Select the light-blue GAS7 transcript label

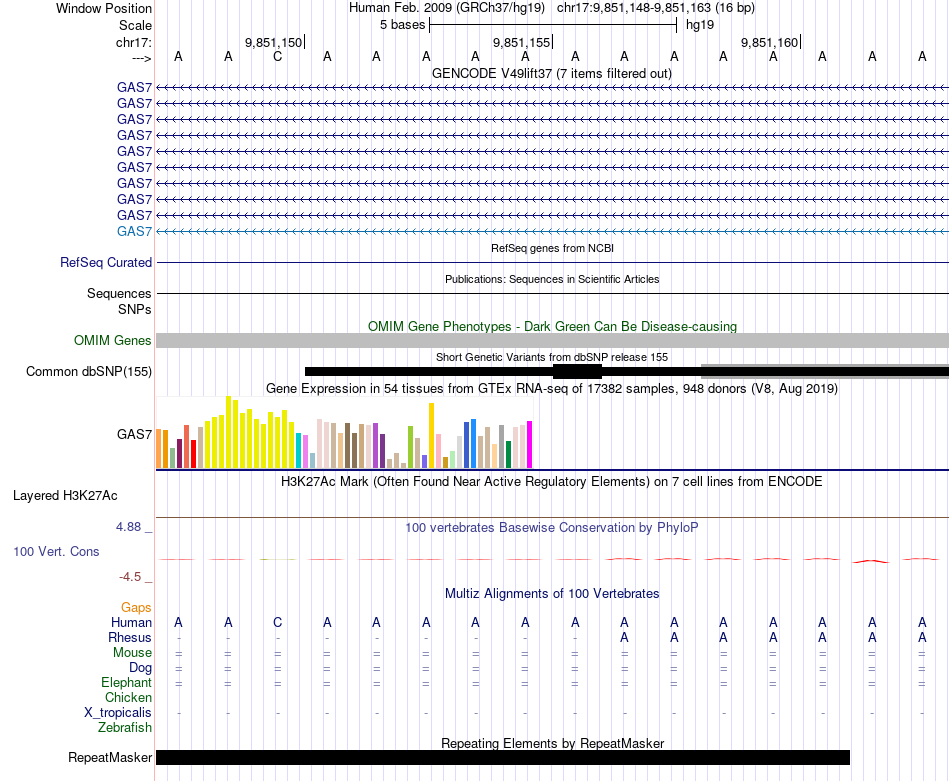point(134,231)
